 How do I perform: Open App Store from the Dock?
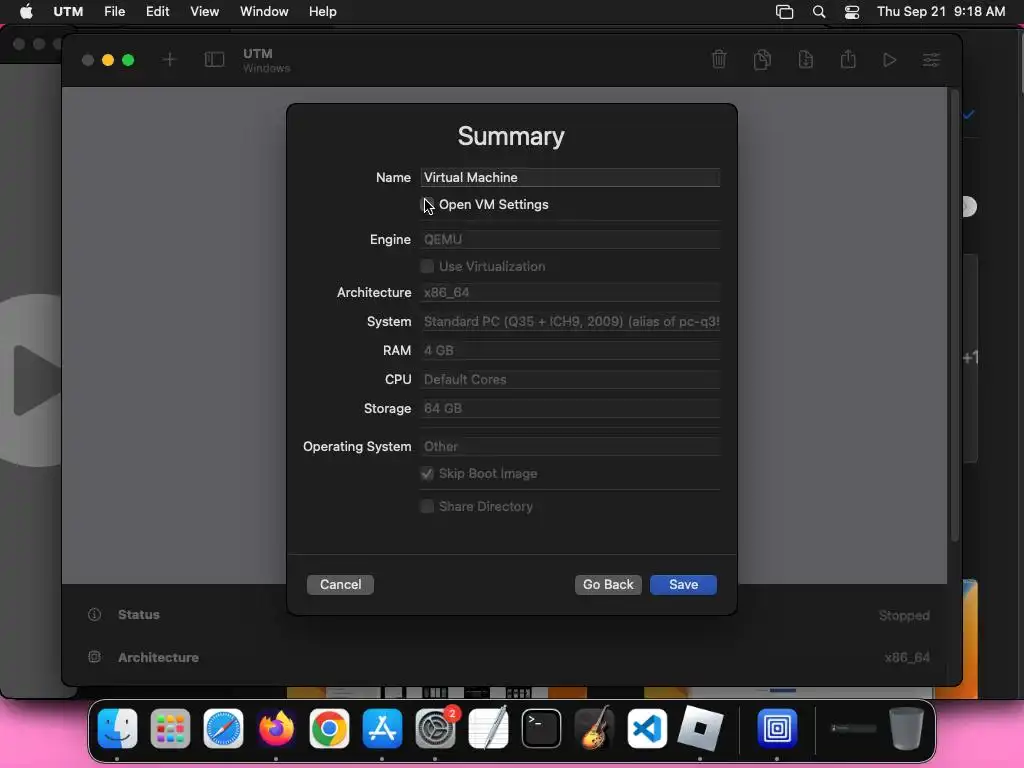coord(382,728)
